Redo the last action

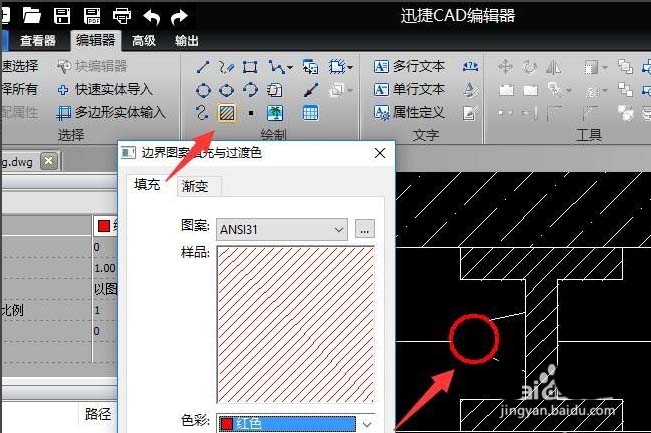click(179, 17)
